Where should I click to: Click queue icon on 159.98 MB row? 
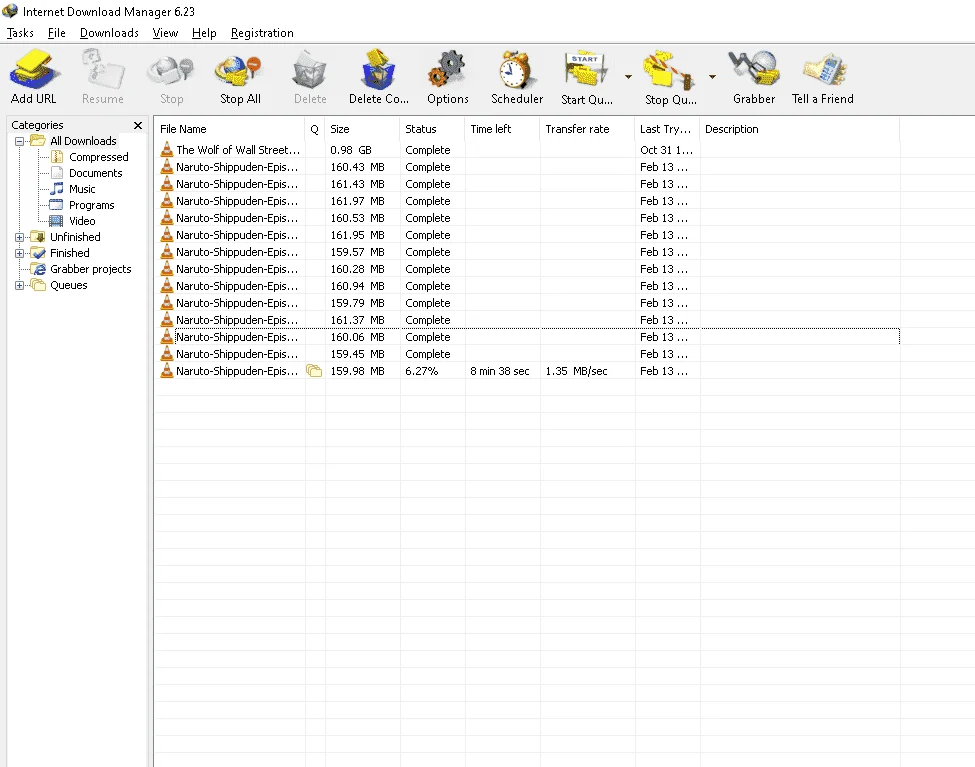(x=314, y=371)
